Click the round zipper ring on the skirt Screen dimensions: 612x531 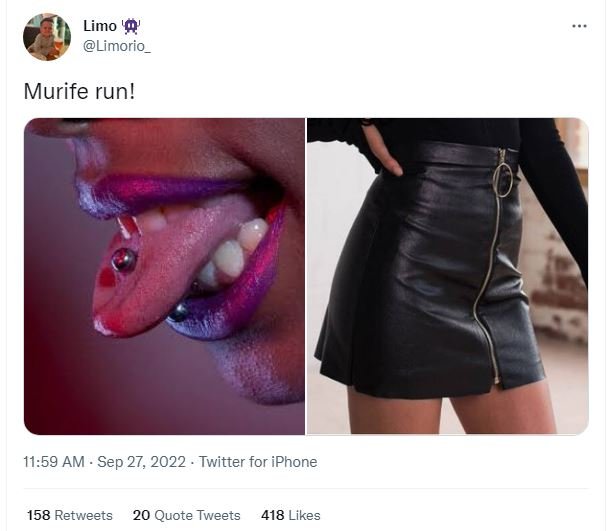(504, 178)
